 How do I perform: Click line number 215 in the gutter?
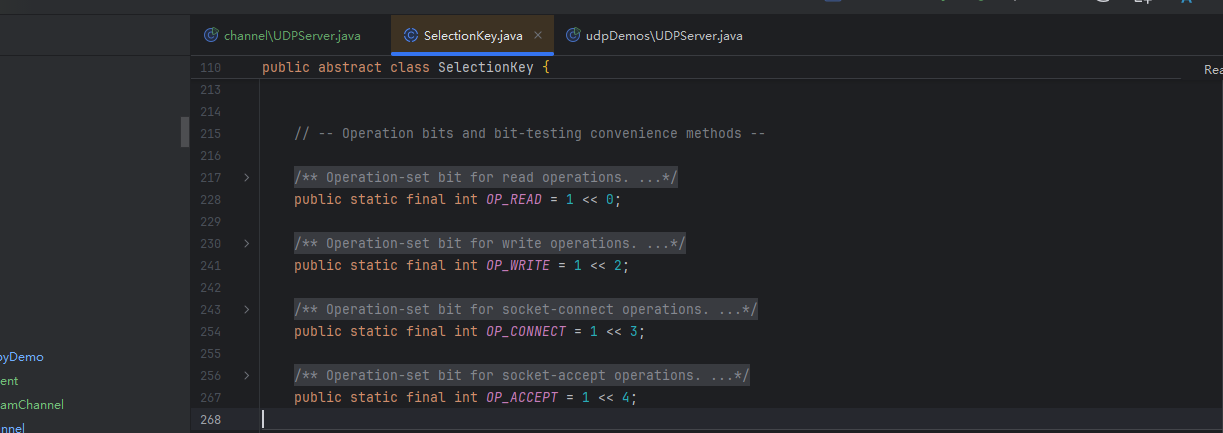point(210,134)
